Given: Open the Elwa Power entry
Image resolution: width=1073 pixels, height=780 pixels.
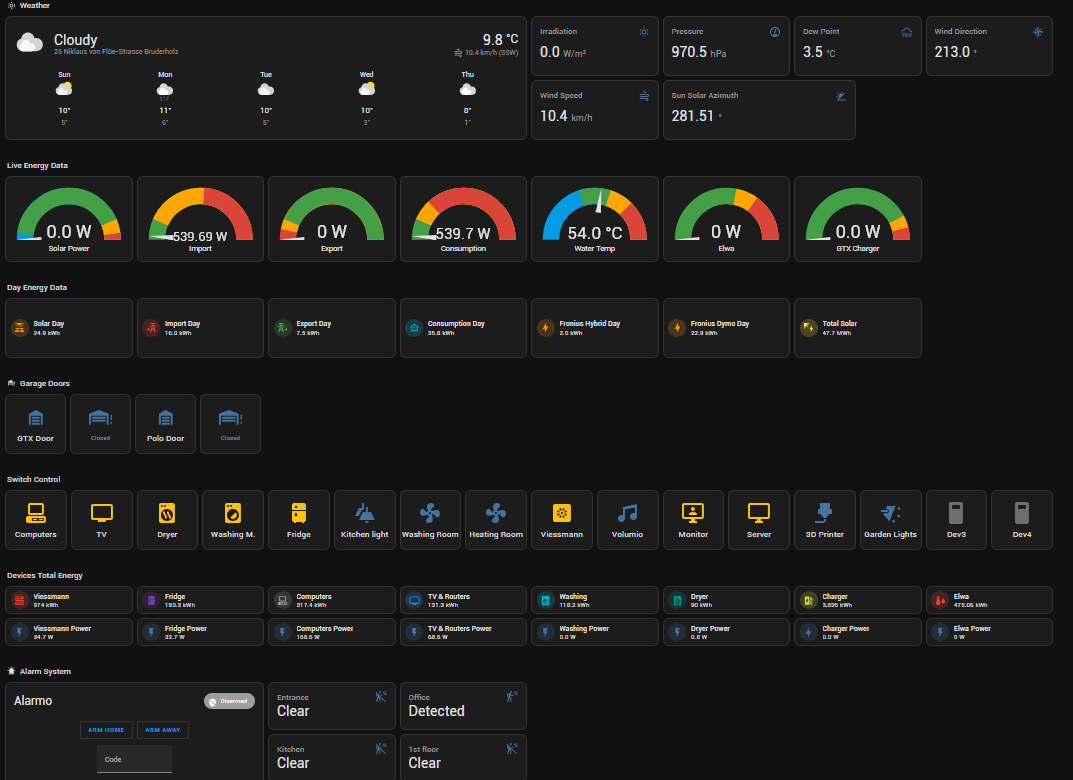Looking at the screenshot, I should click(x=989, y=632).
